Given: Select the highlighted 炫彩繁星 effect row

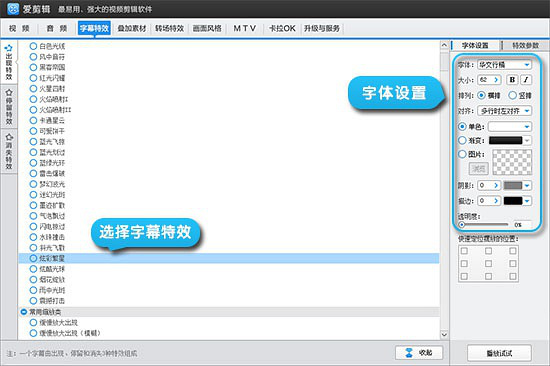Looking at the screenshot, I should click(x=229, y=258).
